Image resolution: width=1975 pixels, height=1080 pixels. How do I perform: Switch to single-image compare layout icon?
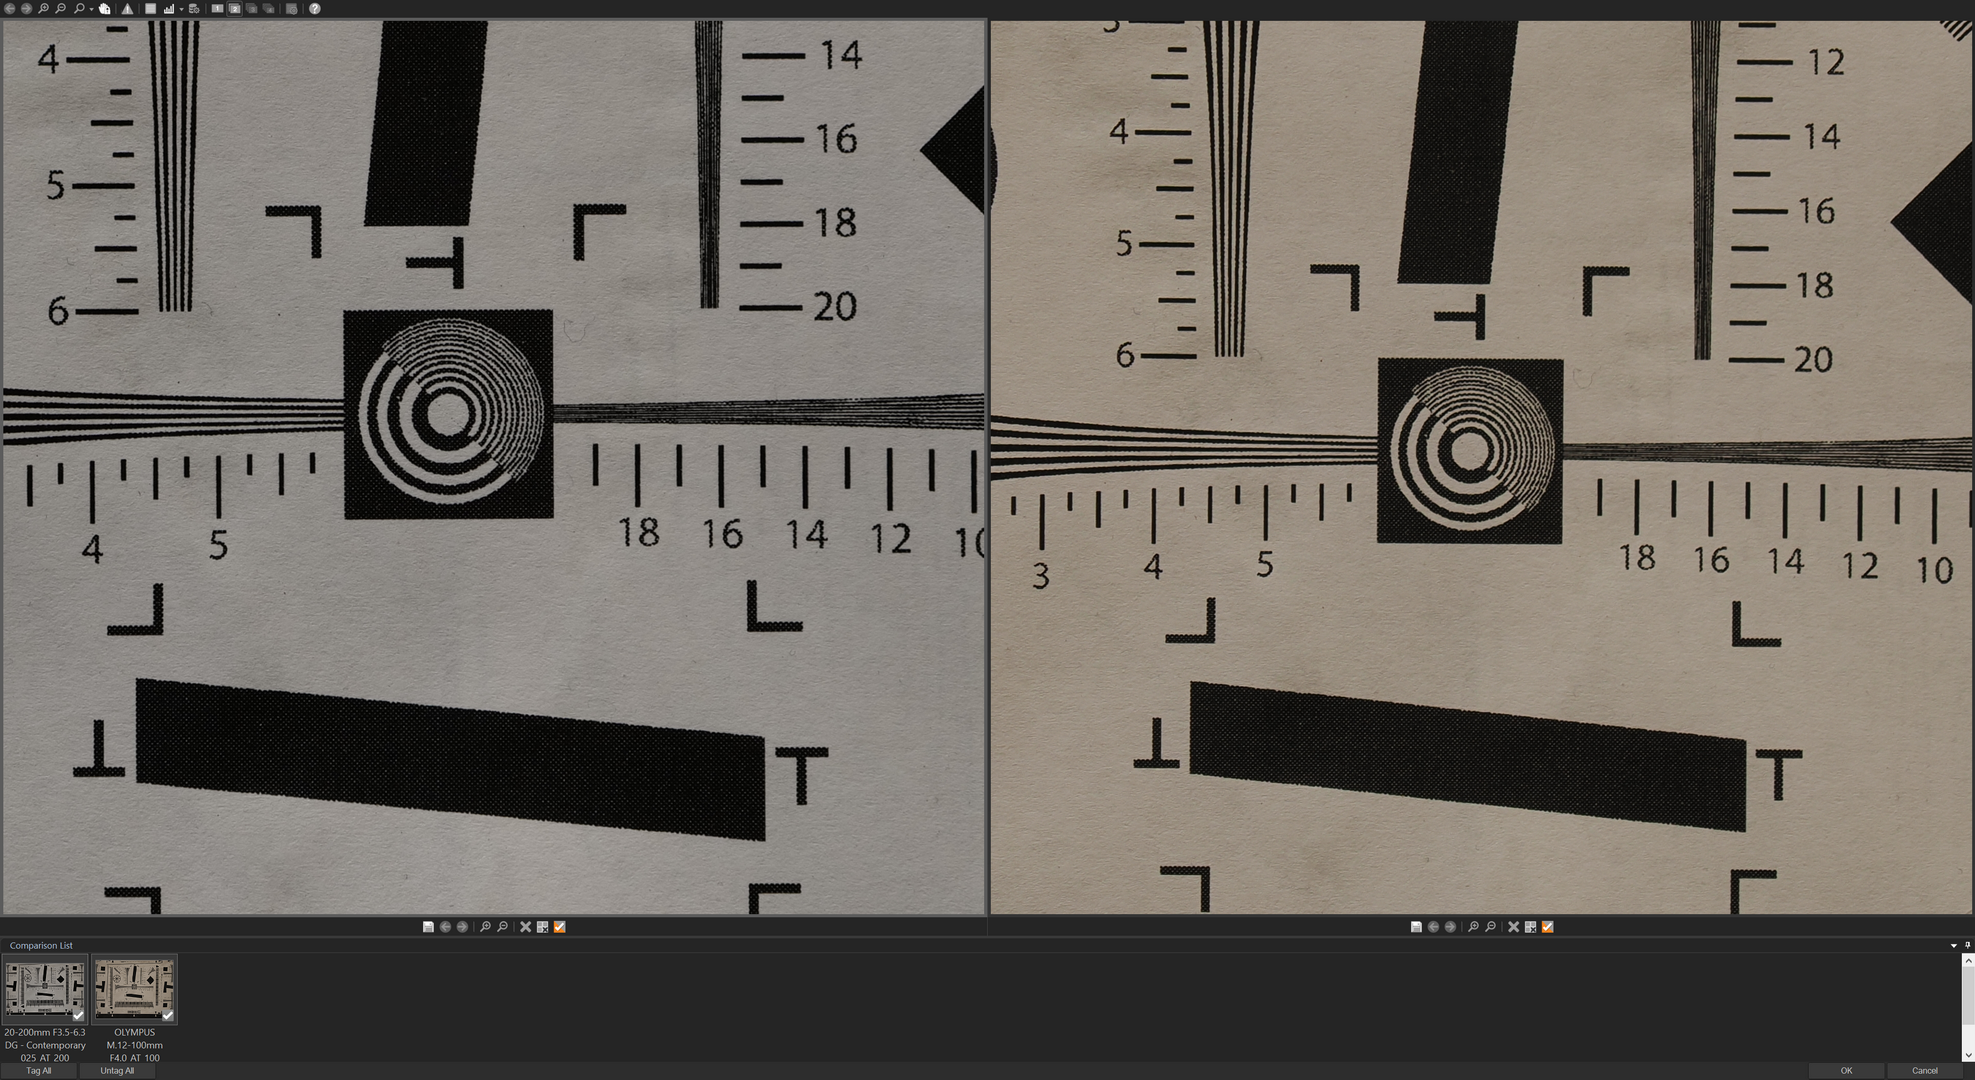tap(217, 9)
